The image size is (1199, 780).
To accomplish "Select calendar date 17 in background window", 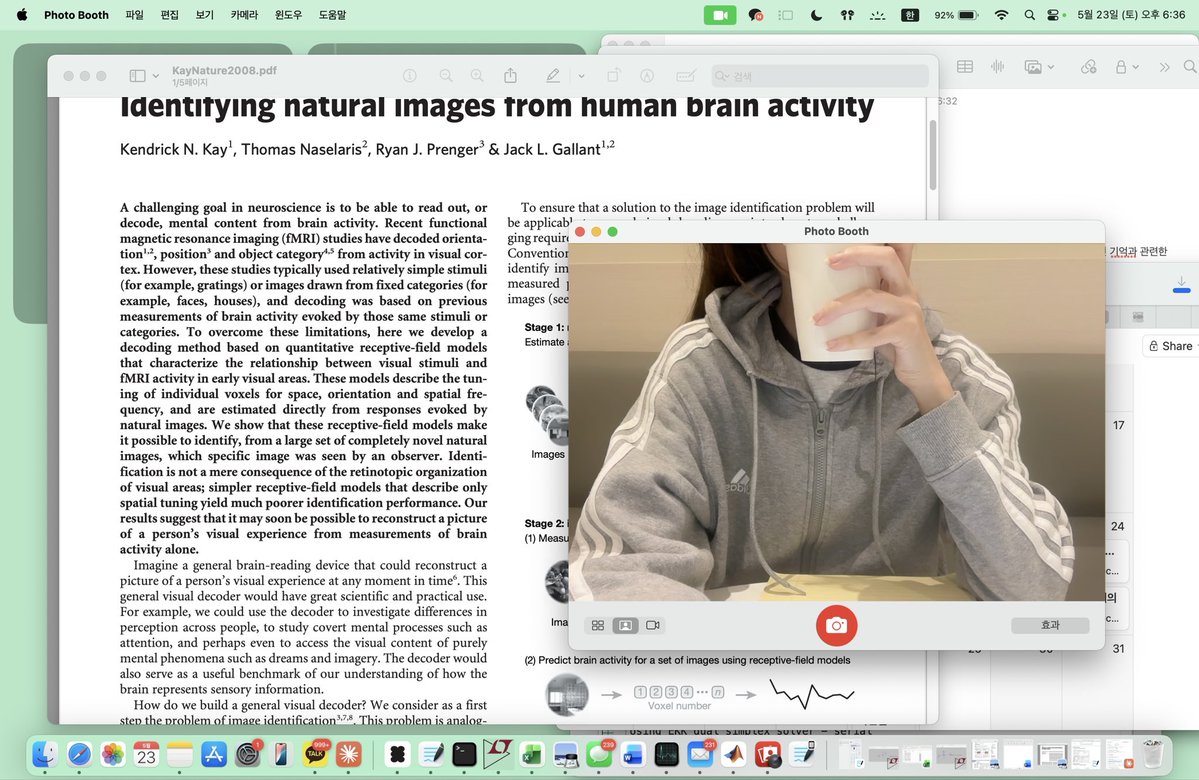I will pos(1119,425).
